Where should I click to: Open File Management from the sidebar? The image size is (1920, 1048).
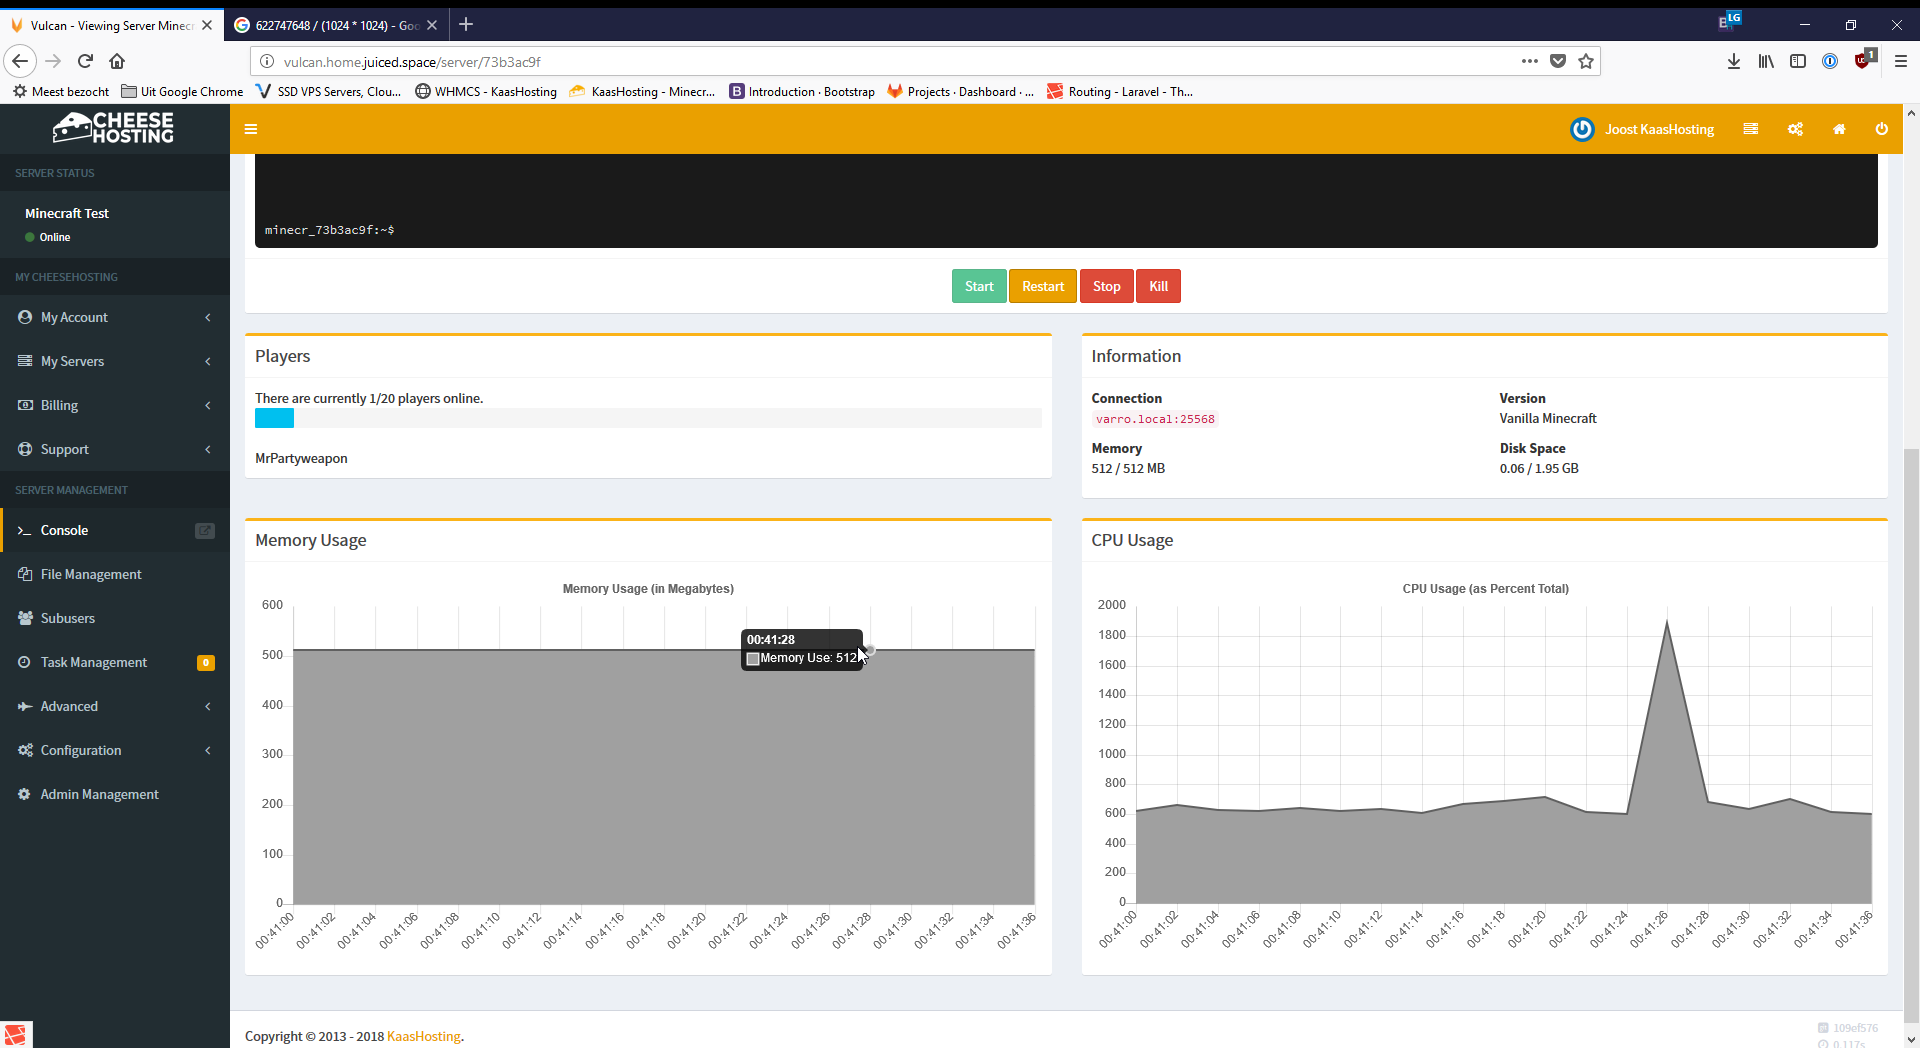click(91, 574)
